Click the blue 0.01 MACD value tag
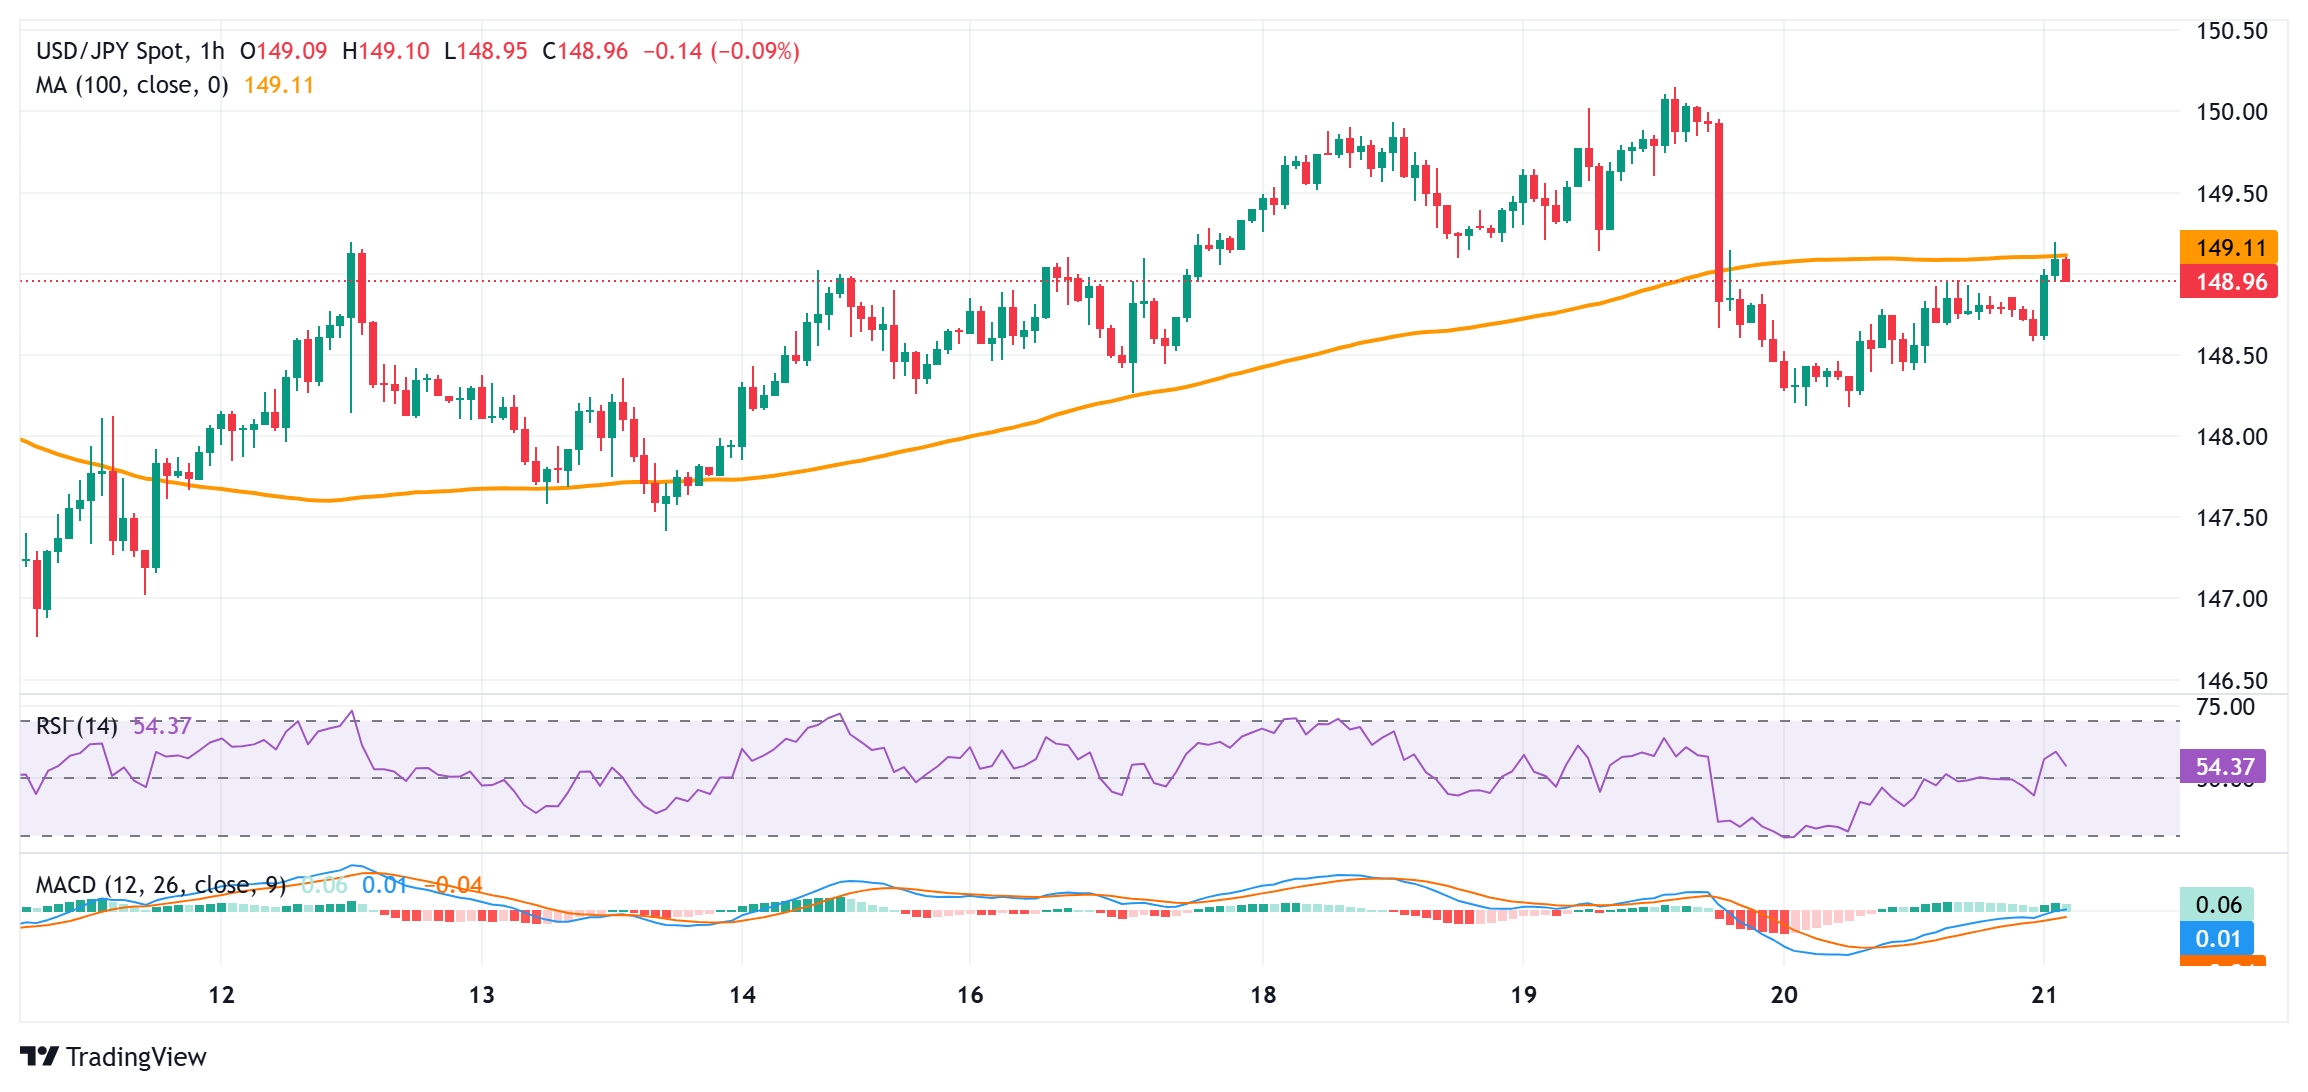 coord(2217,939)
